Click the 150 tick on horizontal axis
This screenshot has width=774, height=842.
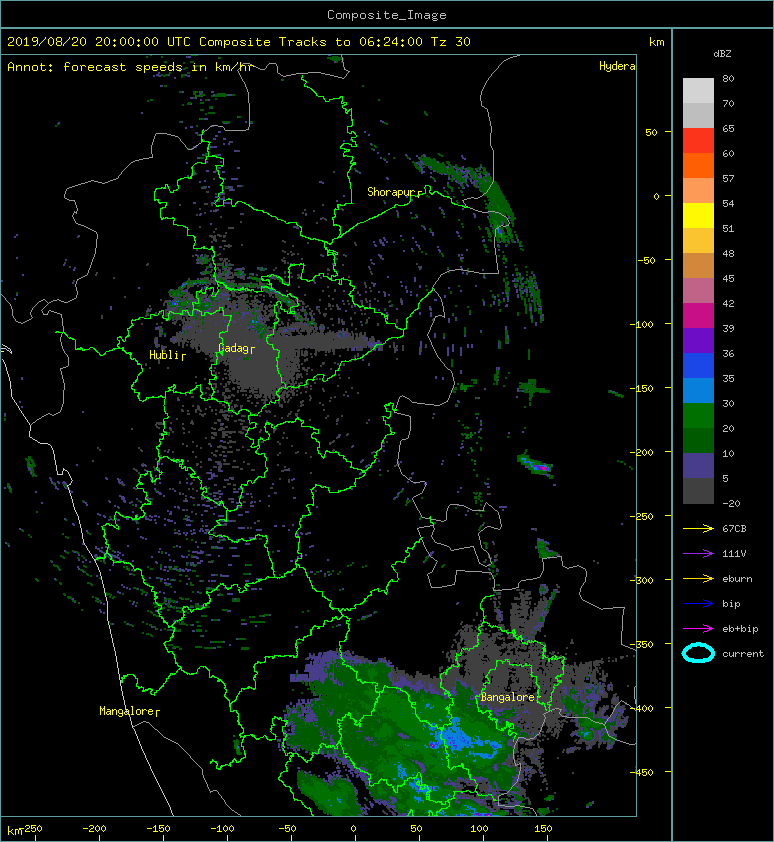(x=543, y=829)
